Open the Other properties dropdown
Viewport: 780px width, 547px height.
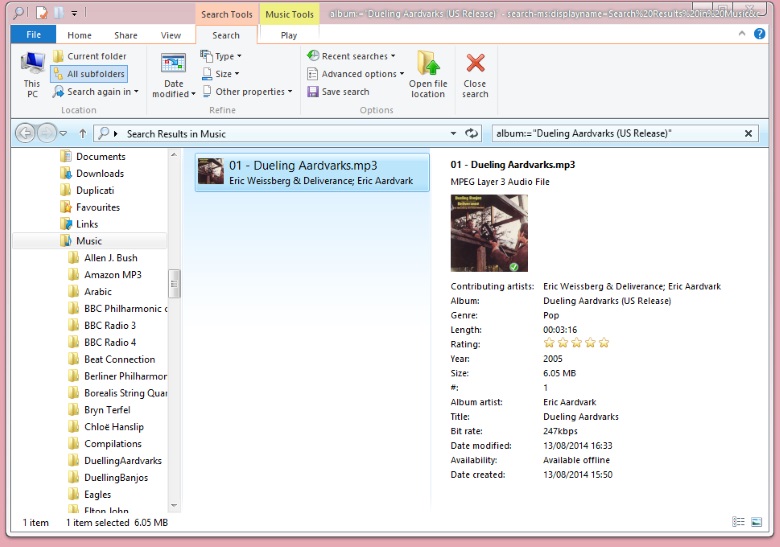tap(247, 92)
